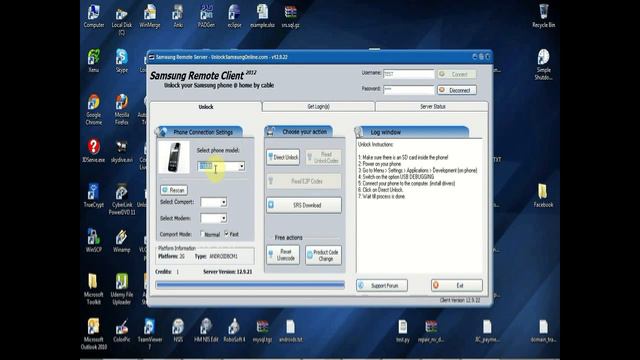Launch WinMerge from the desktop
Viewport: 640px width, 360px height.
point(150,16)
